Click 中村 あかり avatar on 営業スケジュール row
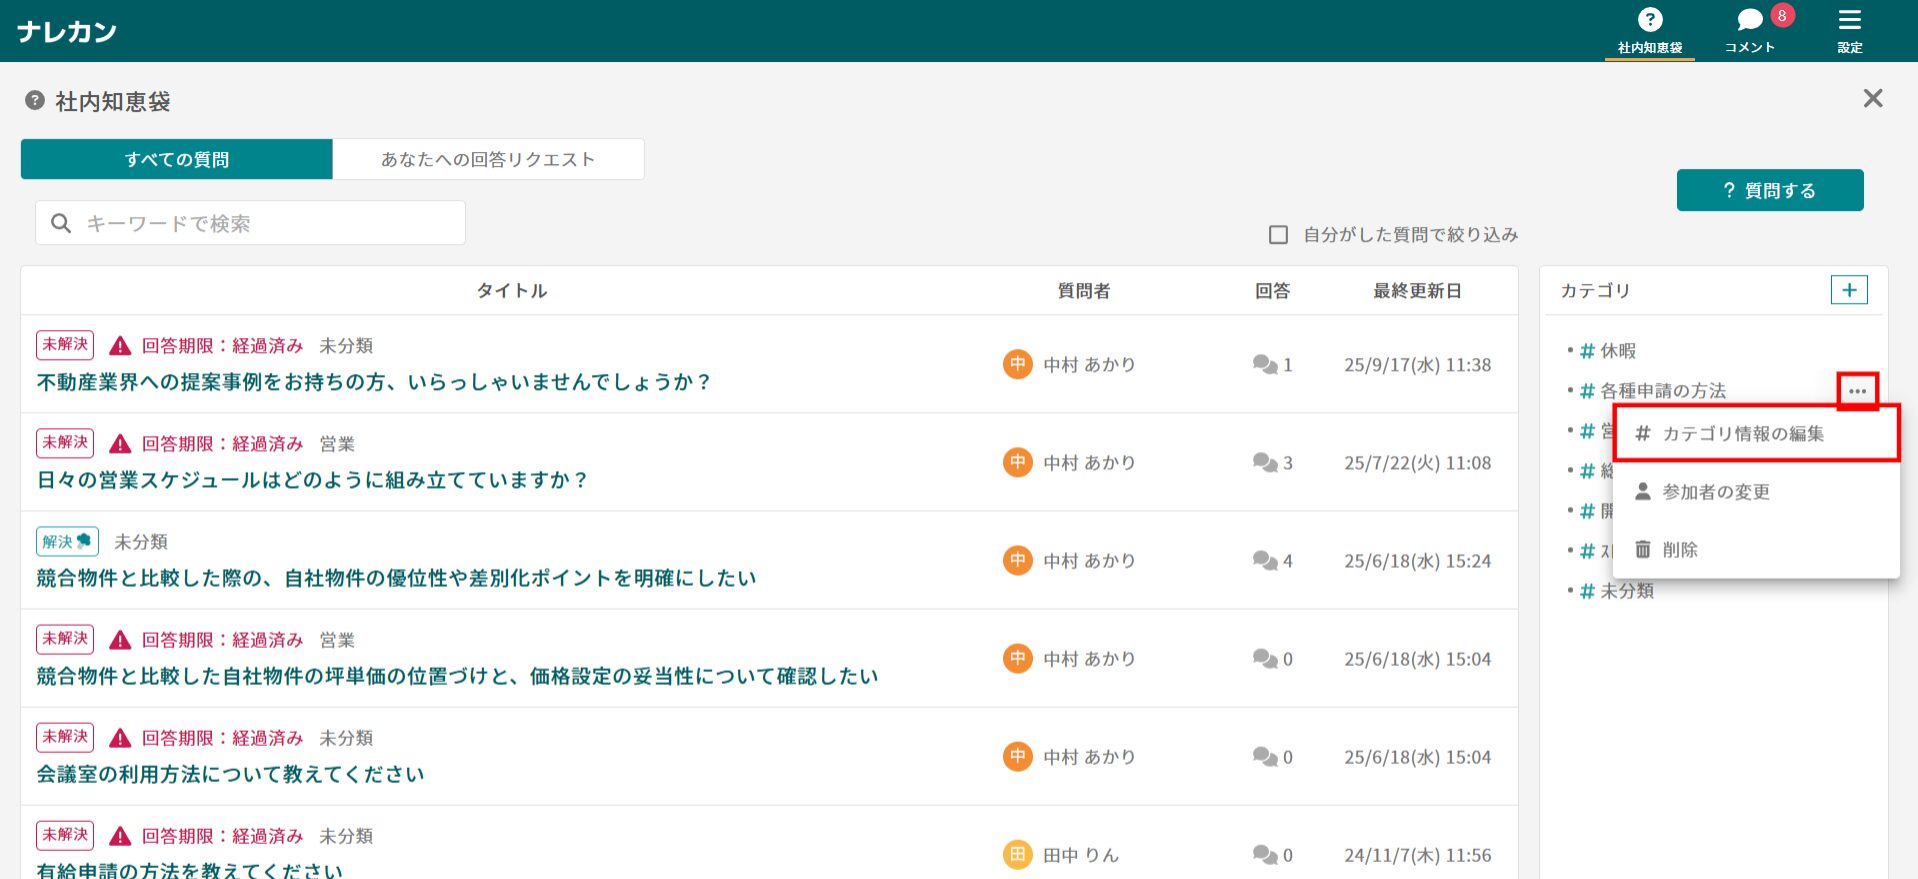The width and height of the screenshot is (1918, 879). tap(1017, 462)
